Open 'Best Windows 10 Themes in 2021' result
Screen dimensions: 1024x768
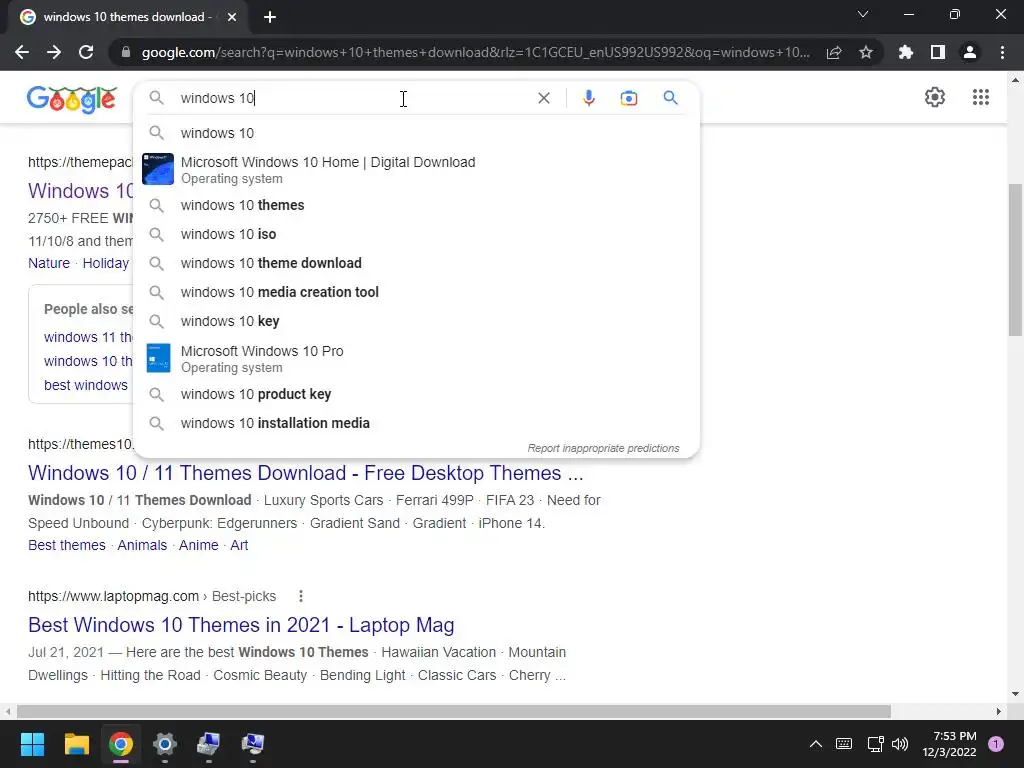[241, 625]
